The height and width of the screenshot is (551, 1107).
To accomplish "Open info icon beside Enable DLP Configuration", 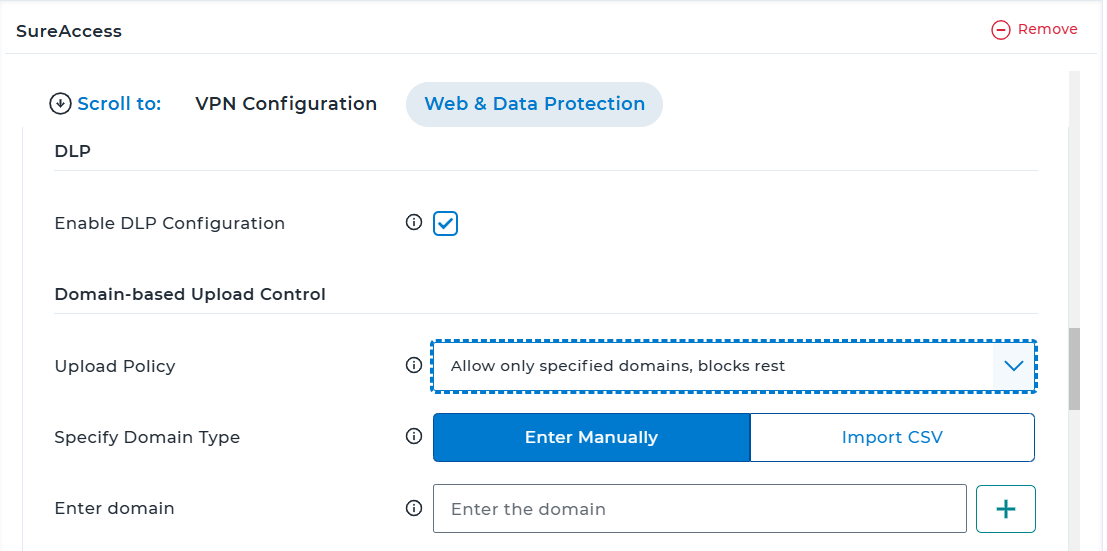I will coord(414,223).
